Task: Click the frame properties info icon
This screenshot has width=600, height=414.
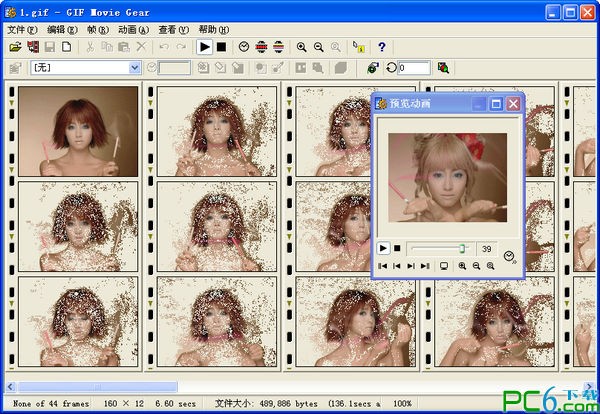Action: click(x=359, y=47)
